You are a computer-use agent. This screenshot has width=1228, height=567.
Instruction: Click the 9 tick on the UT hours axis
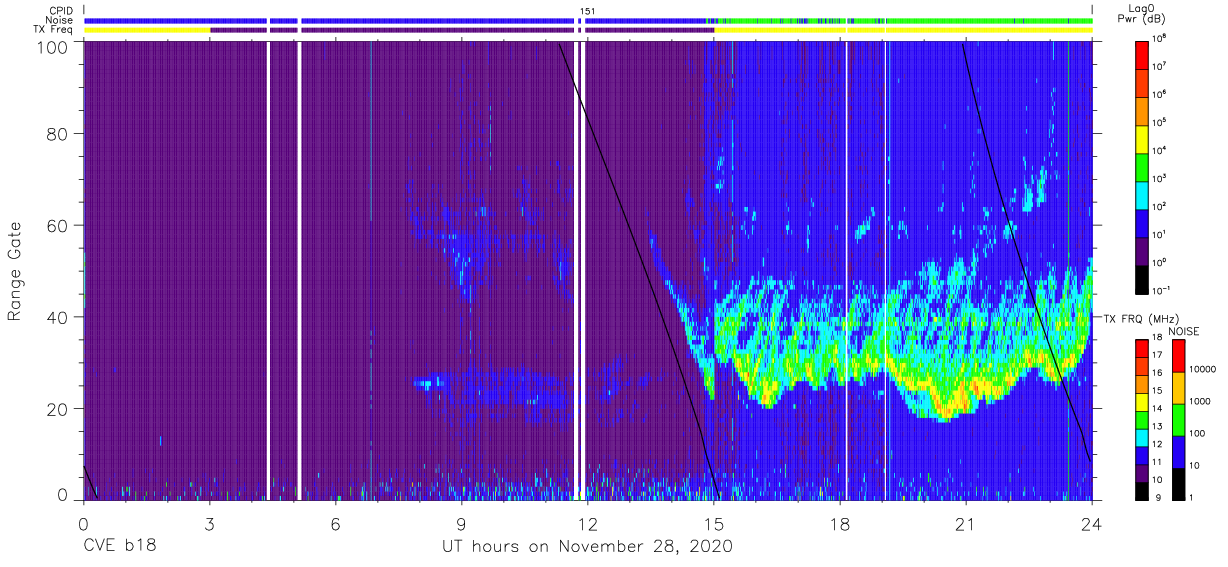click(462, 523)
